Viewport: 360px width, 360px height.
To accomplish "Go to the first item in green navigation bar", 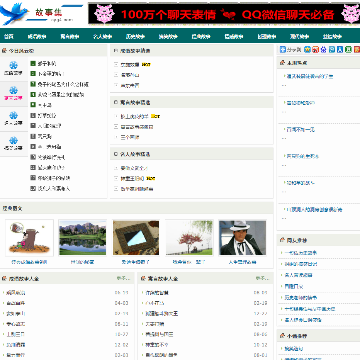I will (9, 36).
